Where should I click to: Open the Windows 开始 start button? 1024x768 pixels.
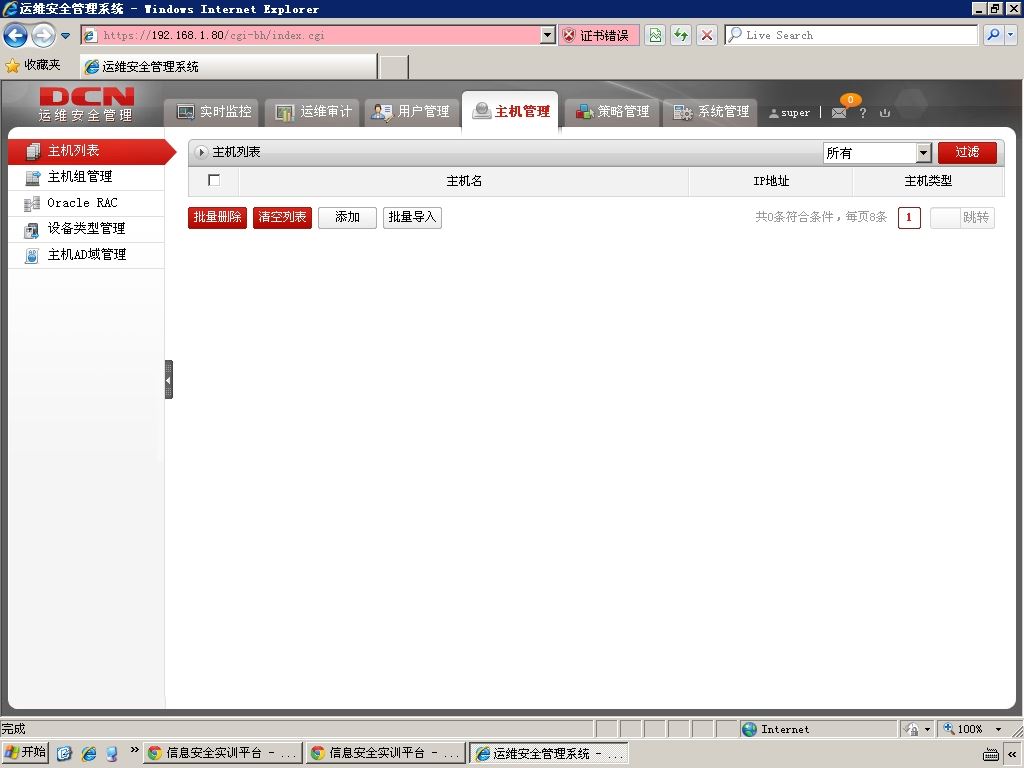tap(25, 753)
